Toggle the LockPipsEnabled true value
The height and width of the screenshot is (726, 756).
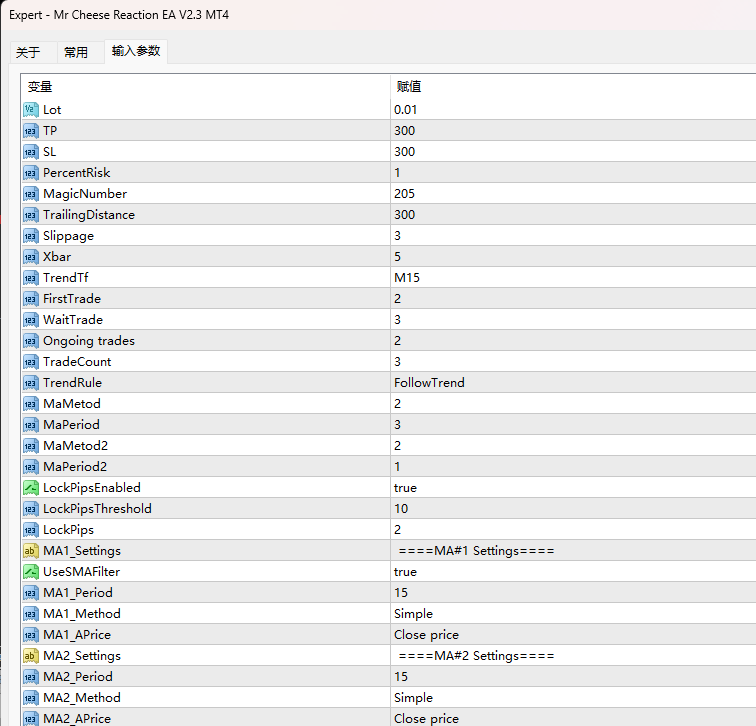[x=573, y=488]
